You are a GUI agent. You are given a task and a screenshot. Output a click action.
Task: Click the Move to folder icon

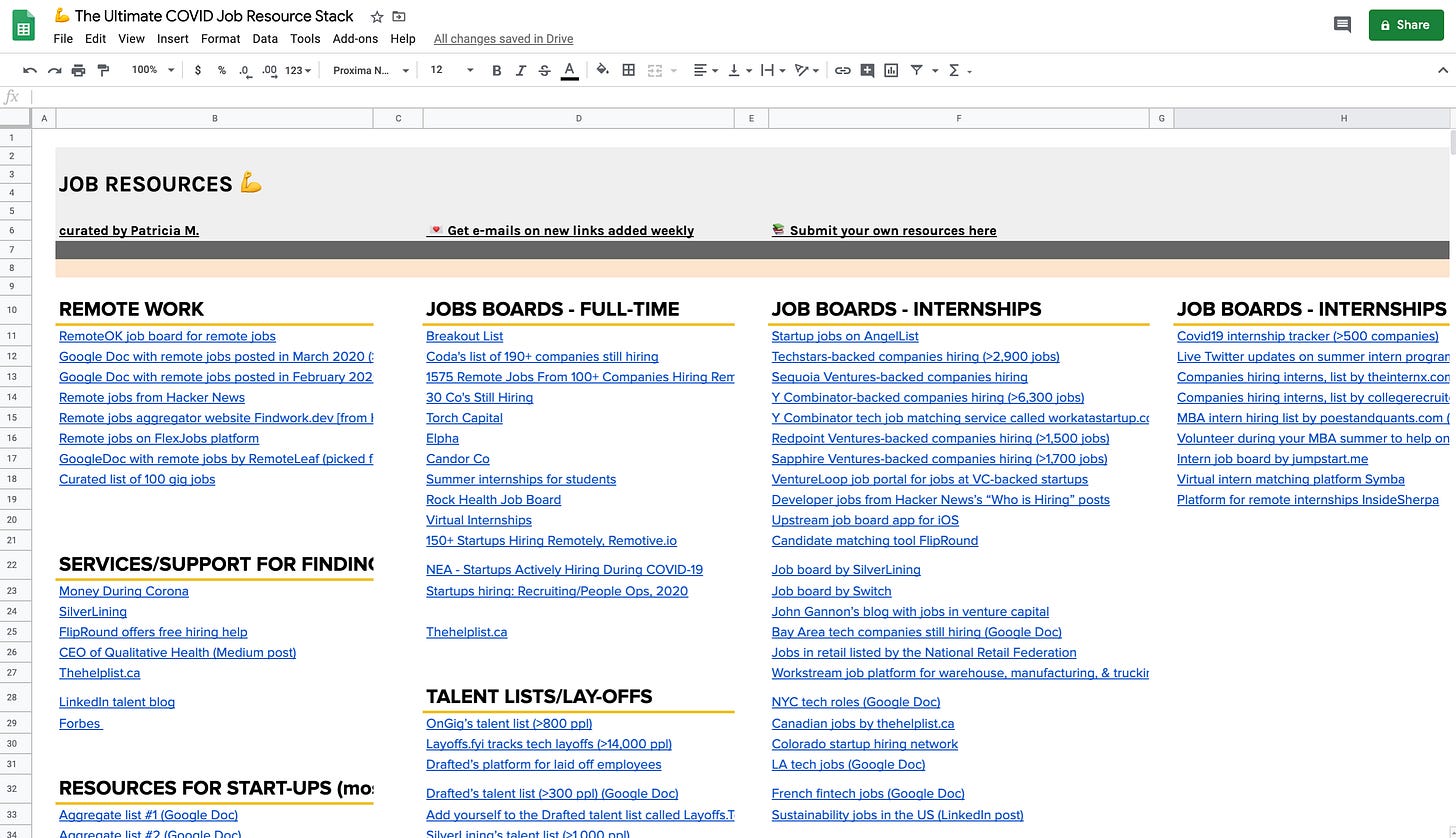pyautogui.click(x=399, y=16)
